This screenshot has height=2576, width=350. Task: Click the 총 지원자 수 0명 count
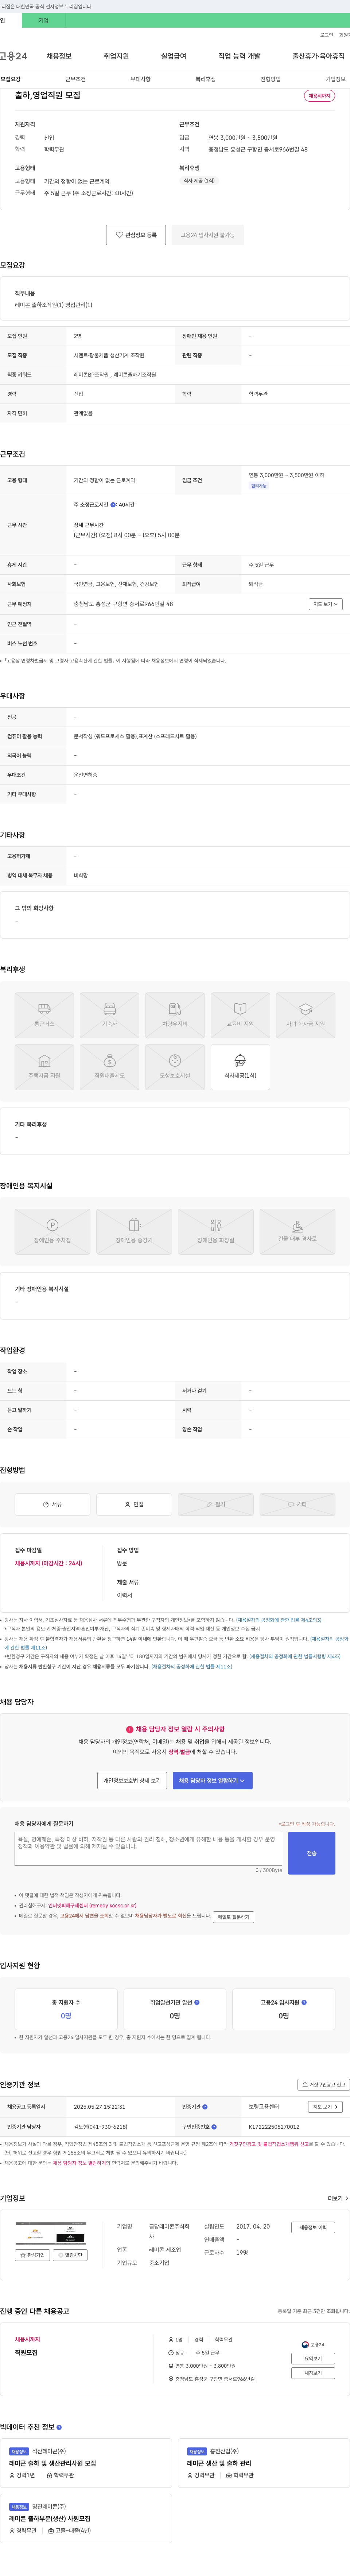point(66,2016)
